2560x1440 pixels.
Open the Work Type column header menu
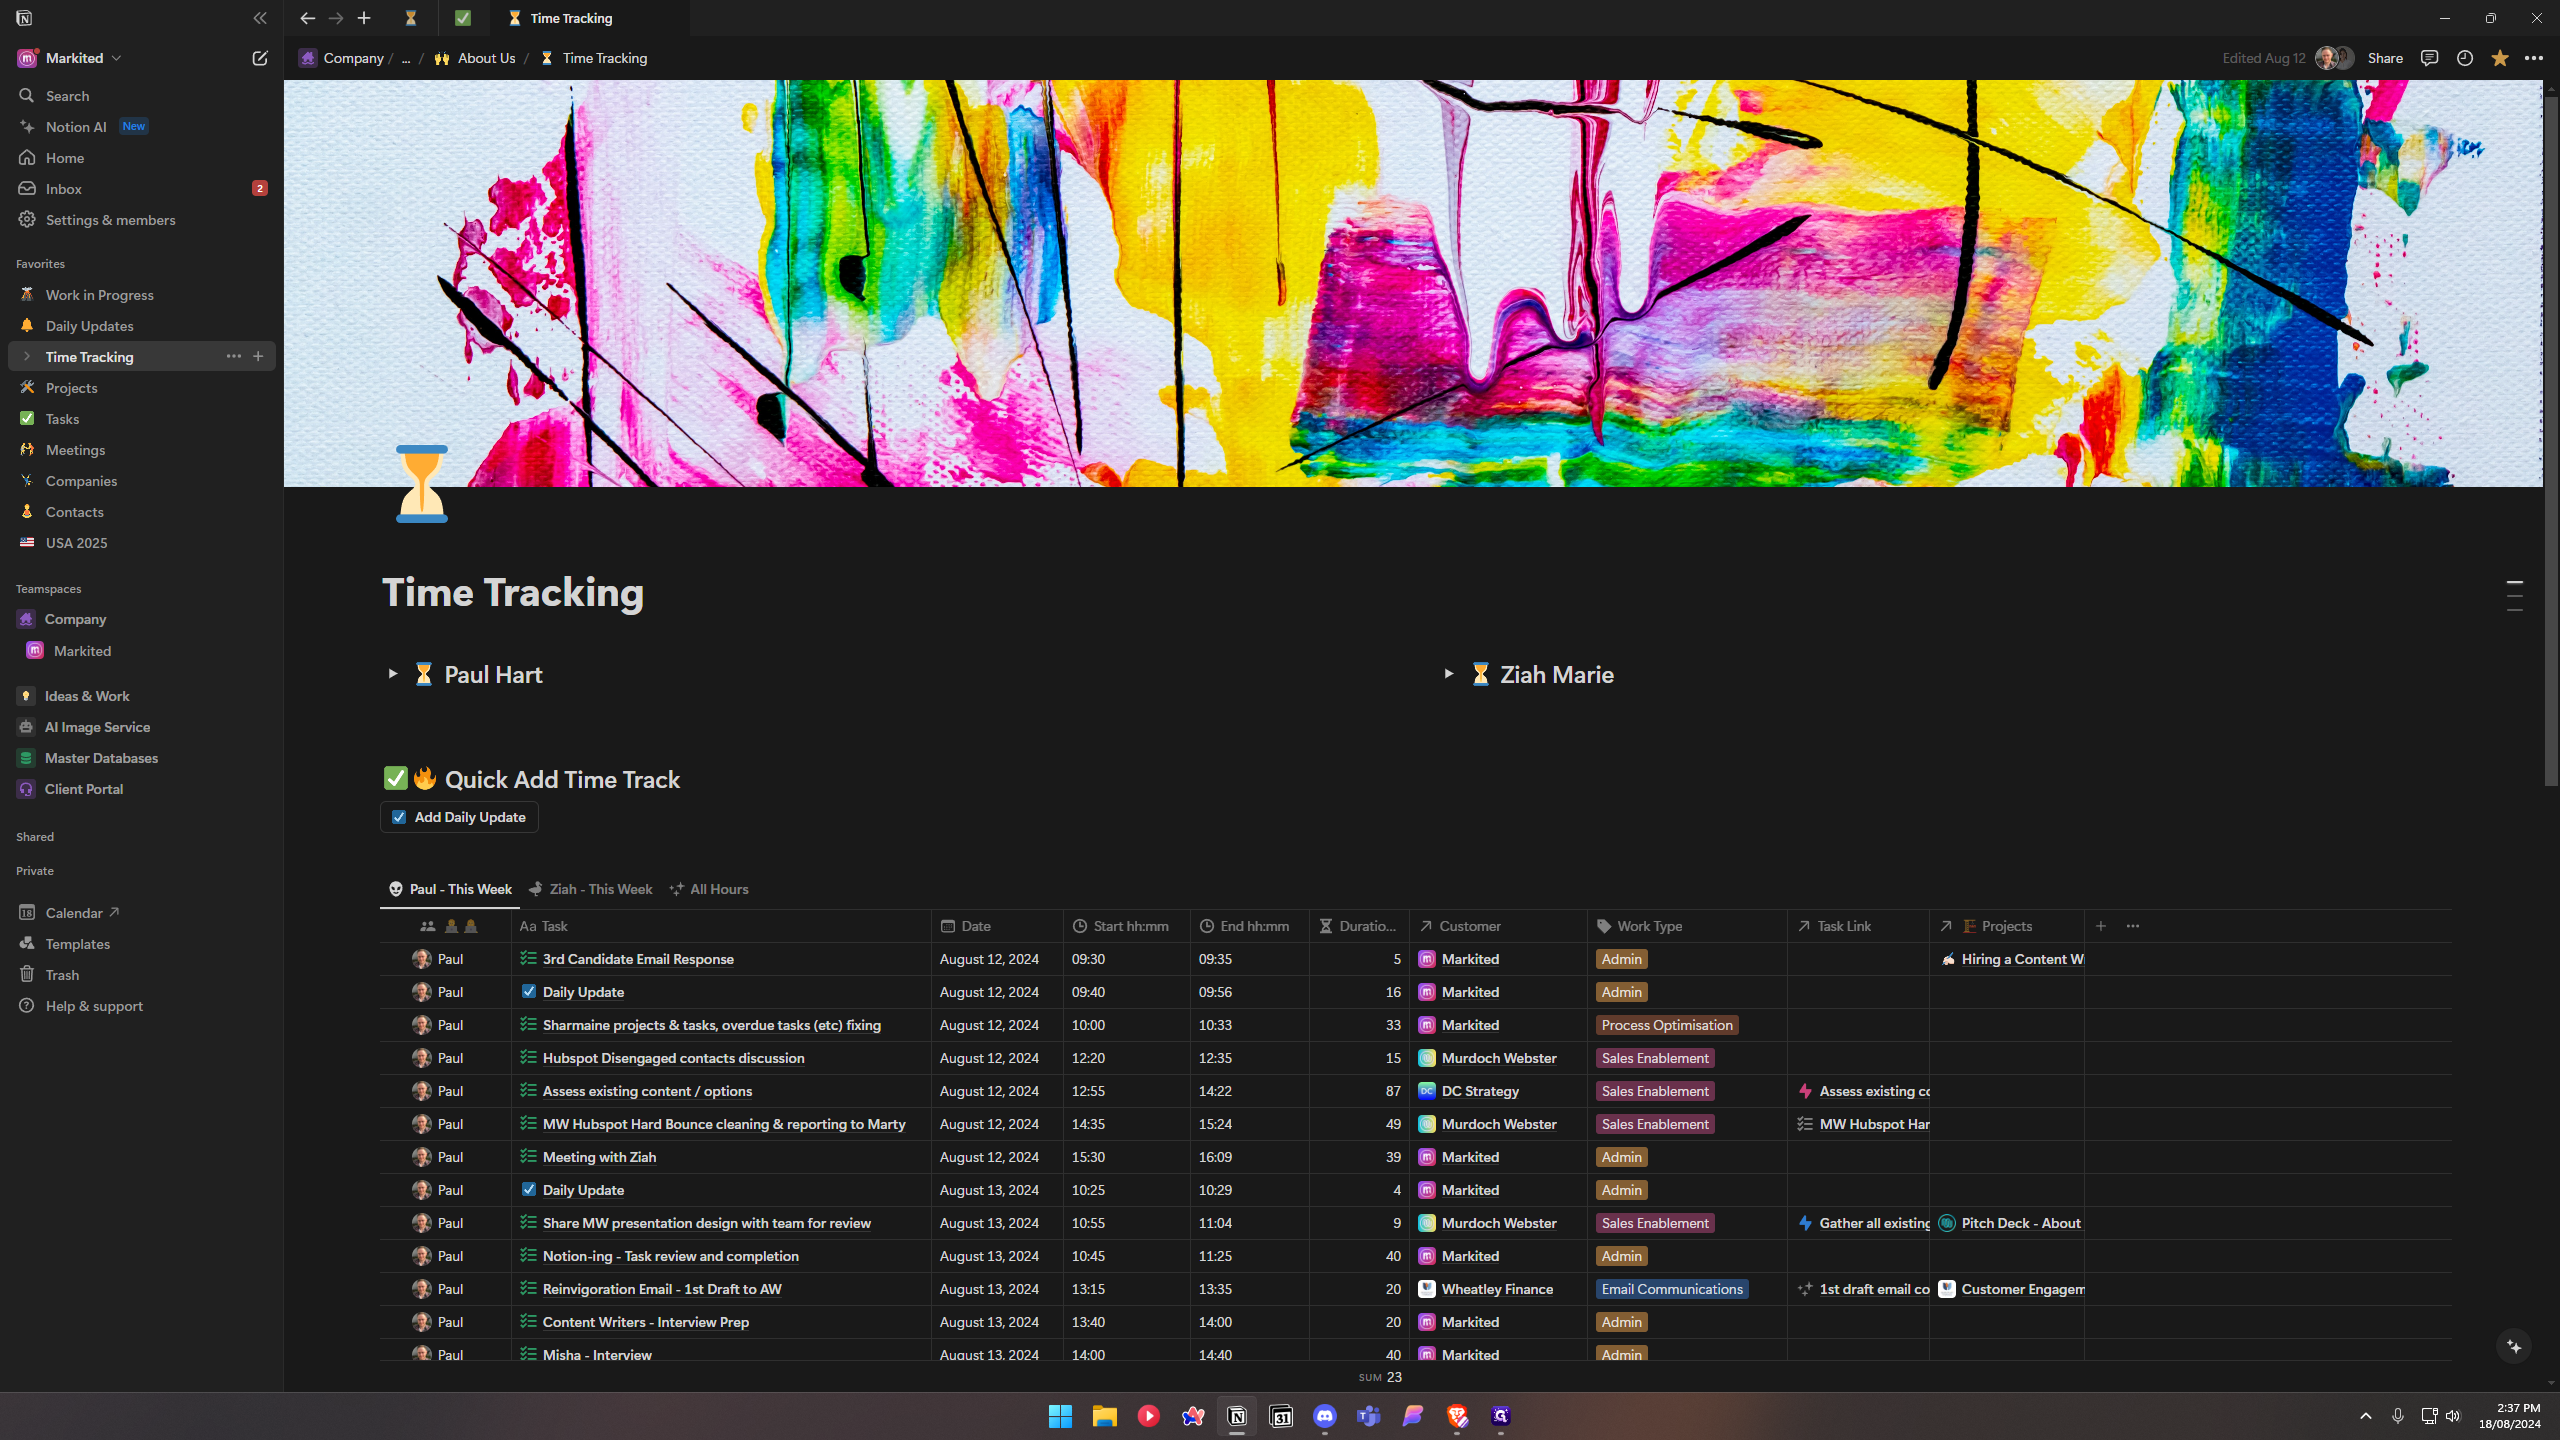(1686, 926)
